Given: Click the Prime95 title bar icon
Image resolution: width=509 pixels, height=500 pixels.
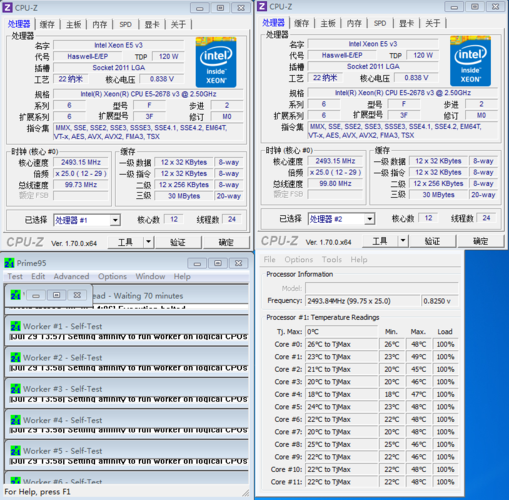Looking at the screenshot, I should (x=9, y=263).
